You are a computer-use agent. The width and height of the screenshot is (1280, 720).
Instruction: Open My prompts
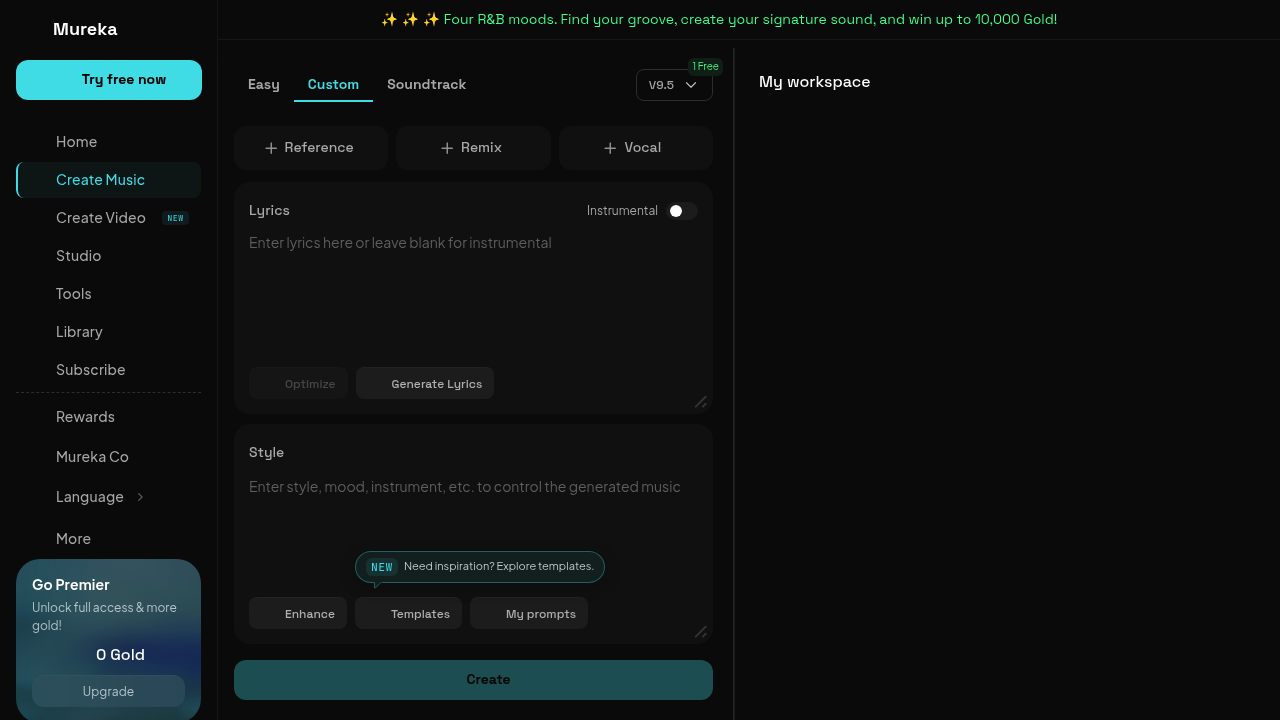coord(529,613)
